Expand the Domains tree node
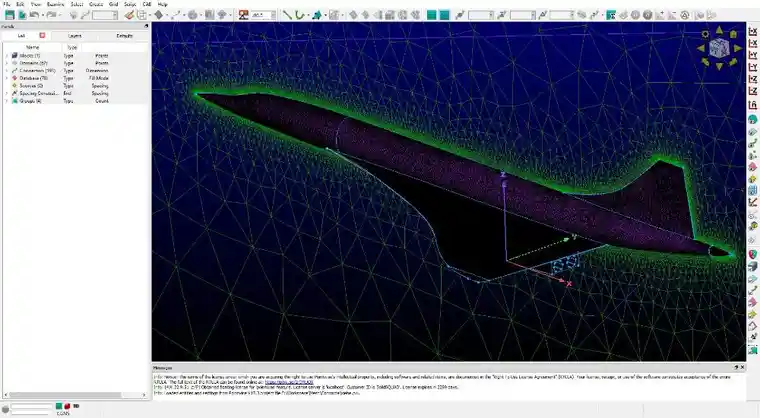 click(x=6, y=63)
